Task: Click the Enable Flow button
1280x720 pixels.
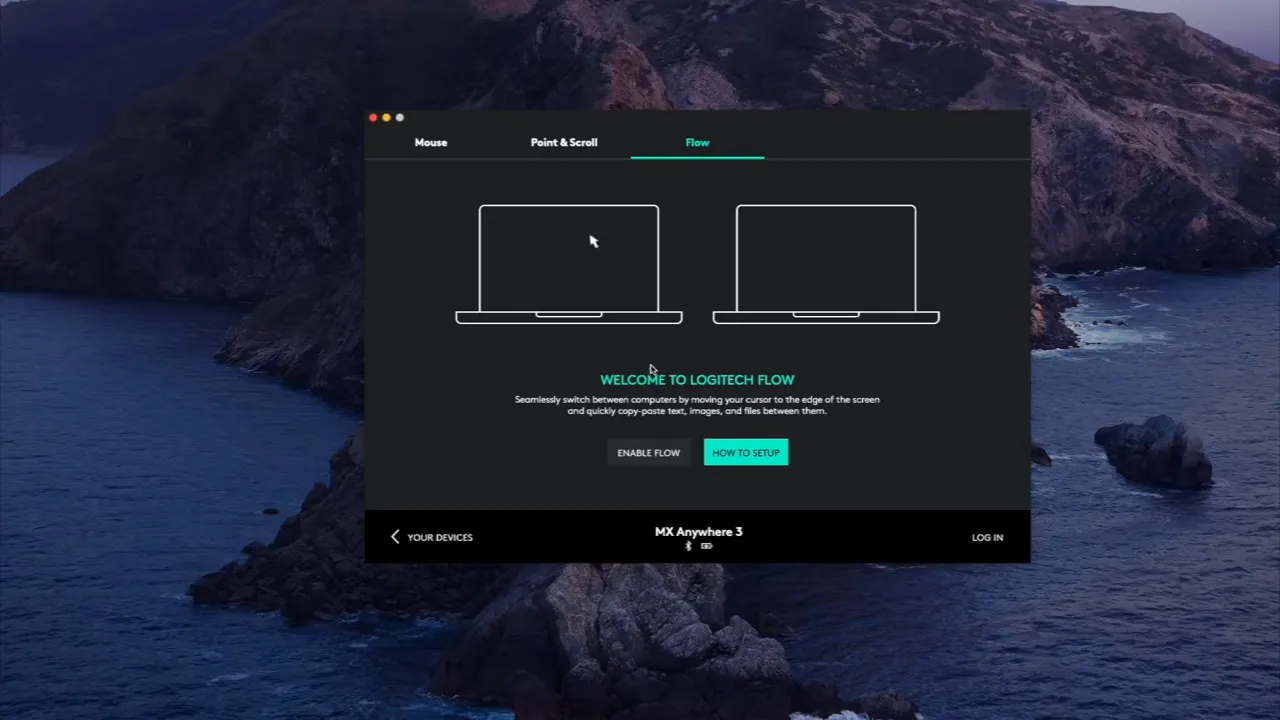Action: [x=648, y=452]
